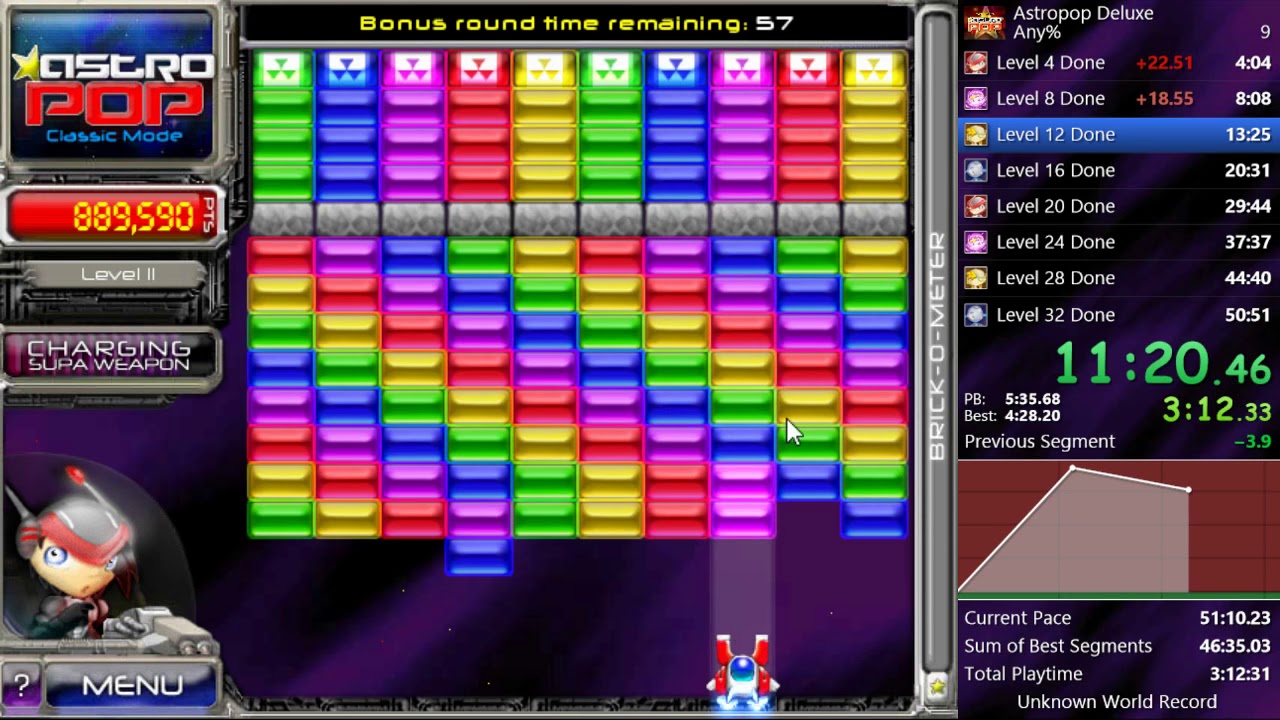The height and width of the screenshot is (720, 1280).
Task: Click the first red radioactive top brick
Action: [x=479, y=68]
